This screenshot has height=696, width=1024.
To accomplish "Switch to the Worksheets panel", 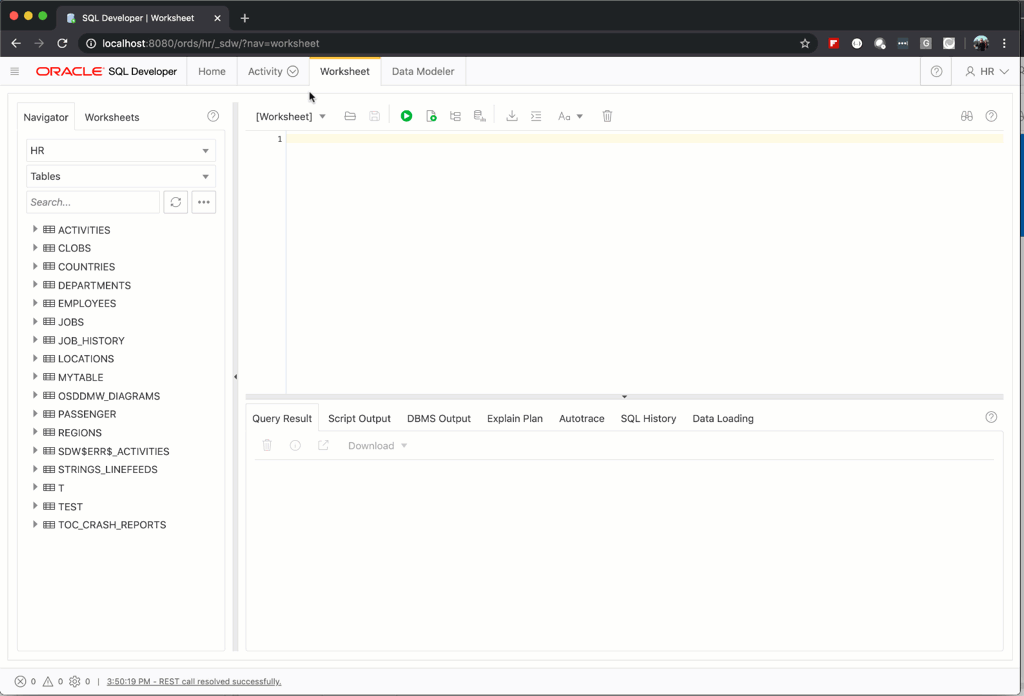I will coord(111,117).
